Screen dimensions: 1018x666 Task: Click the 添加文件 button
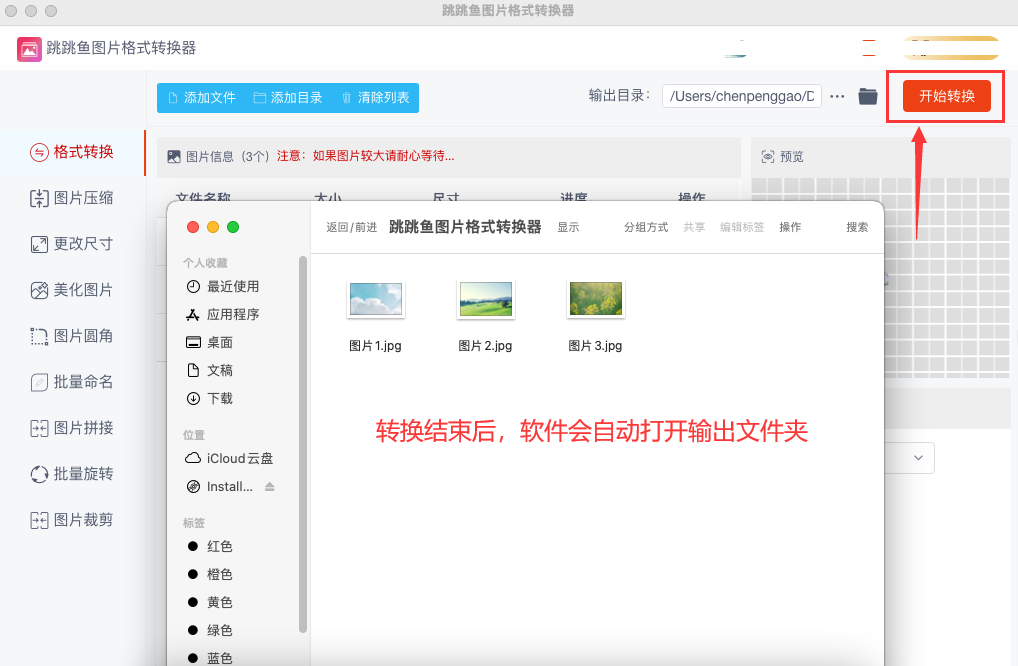click(x=201, y=98)
